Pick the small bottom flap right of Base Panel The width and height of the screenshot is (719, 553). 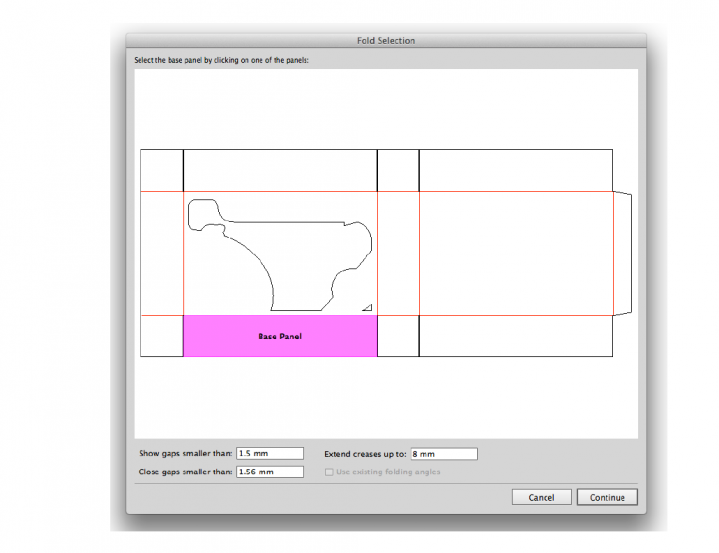(398, 336)
